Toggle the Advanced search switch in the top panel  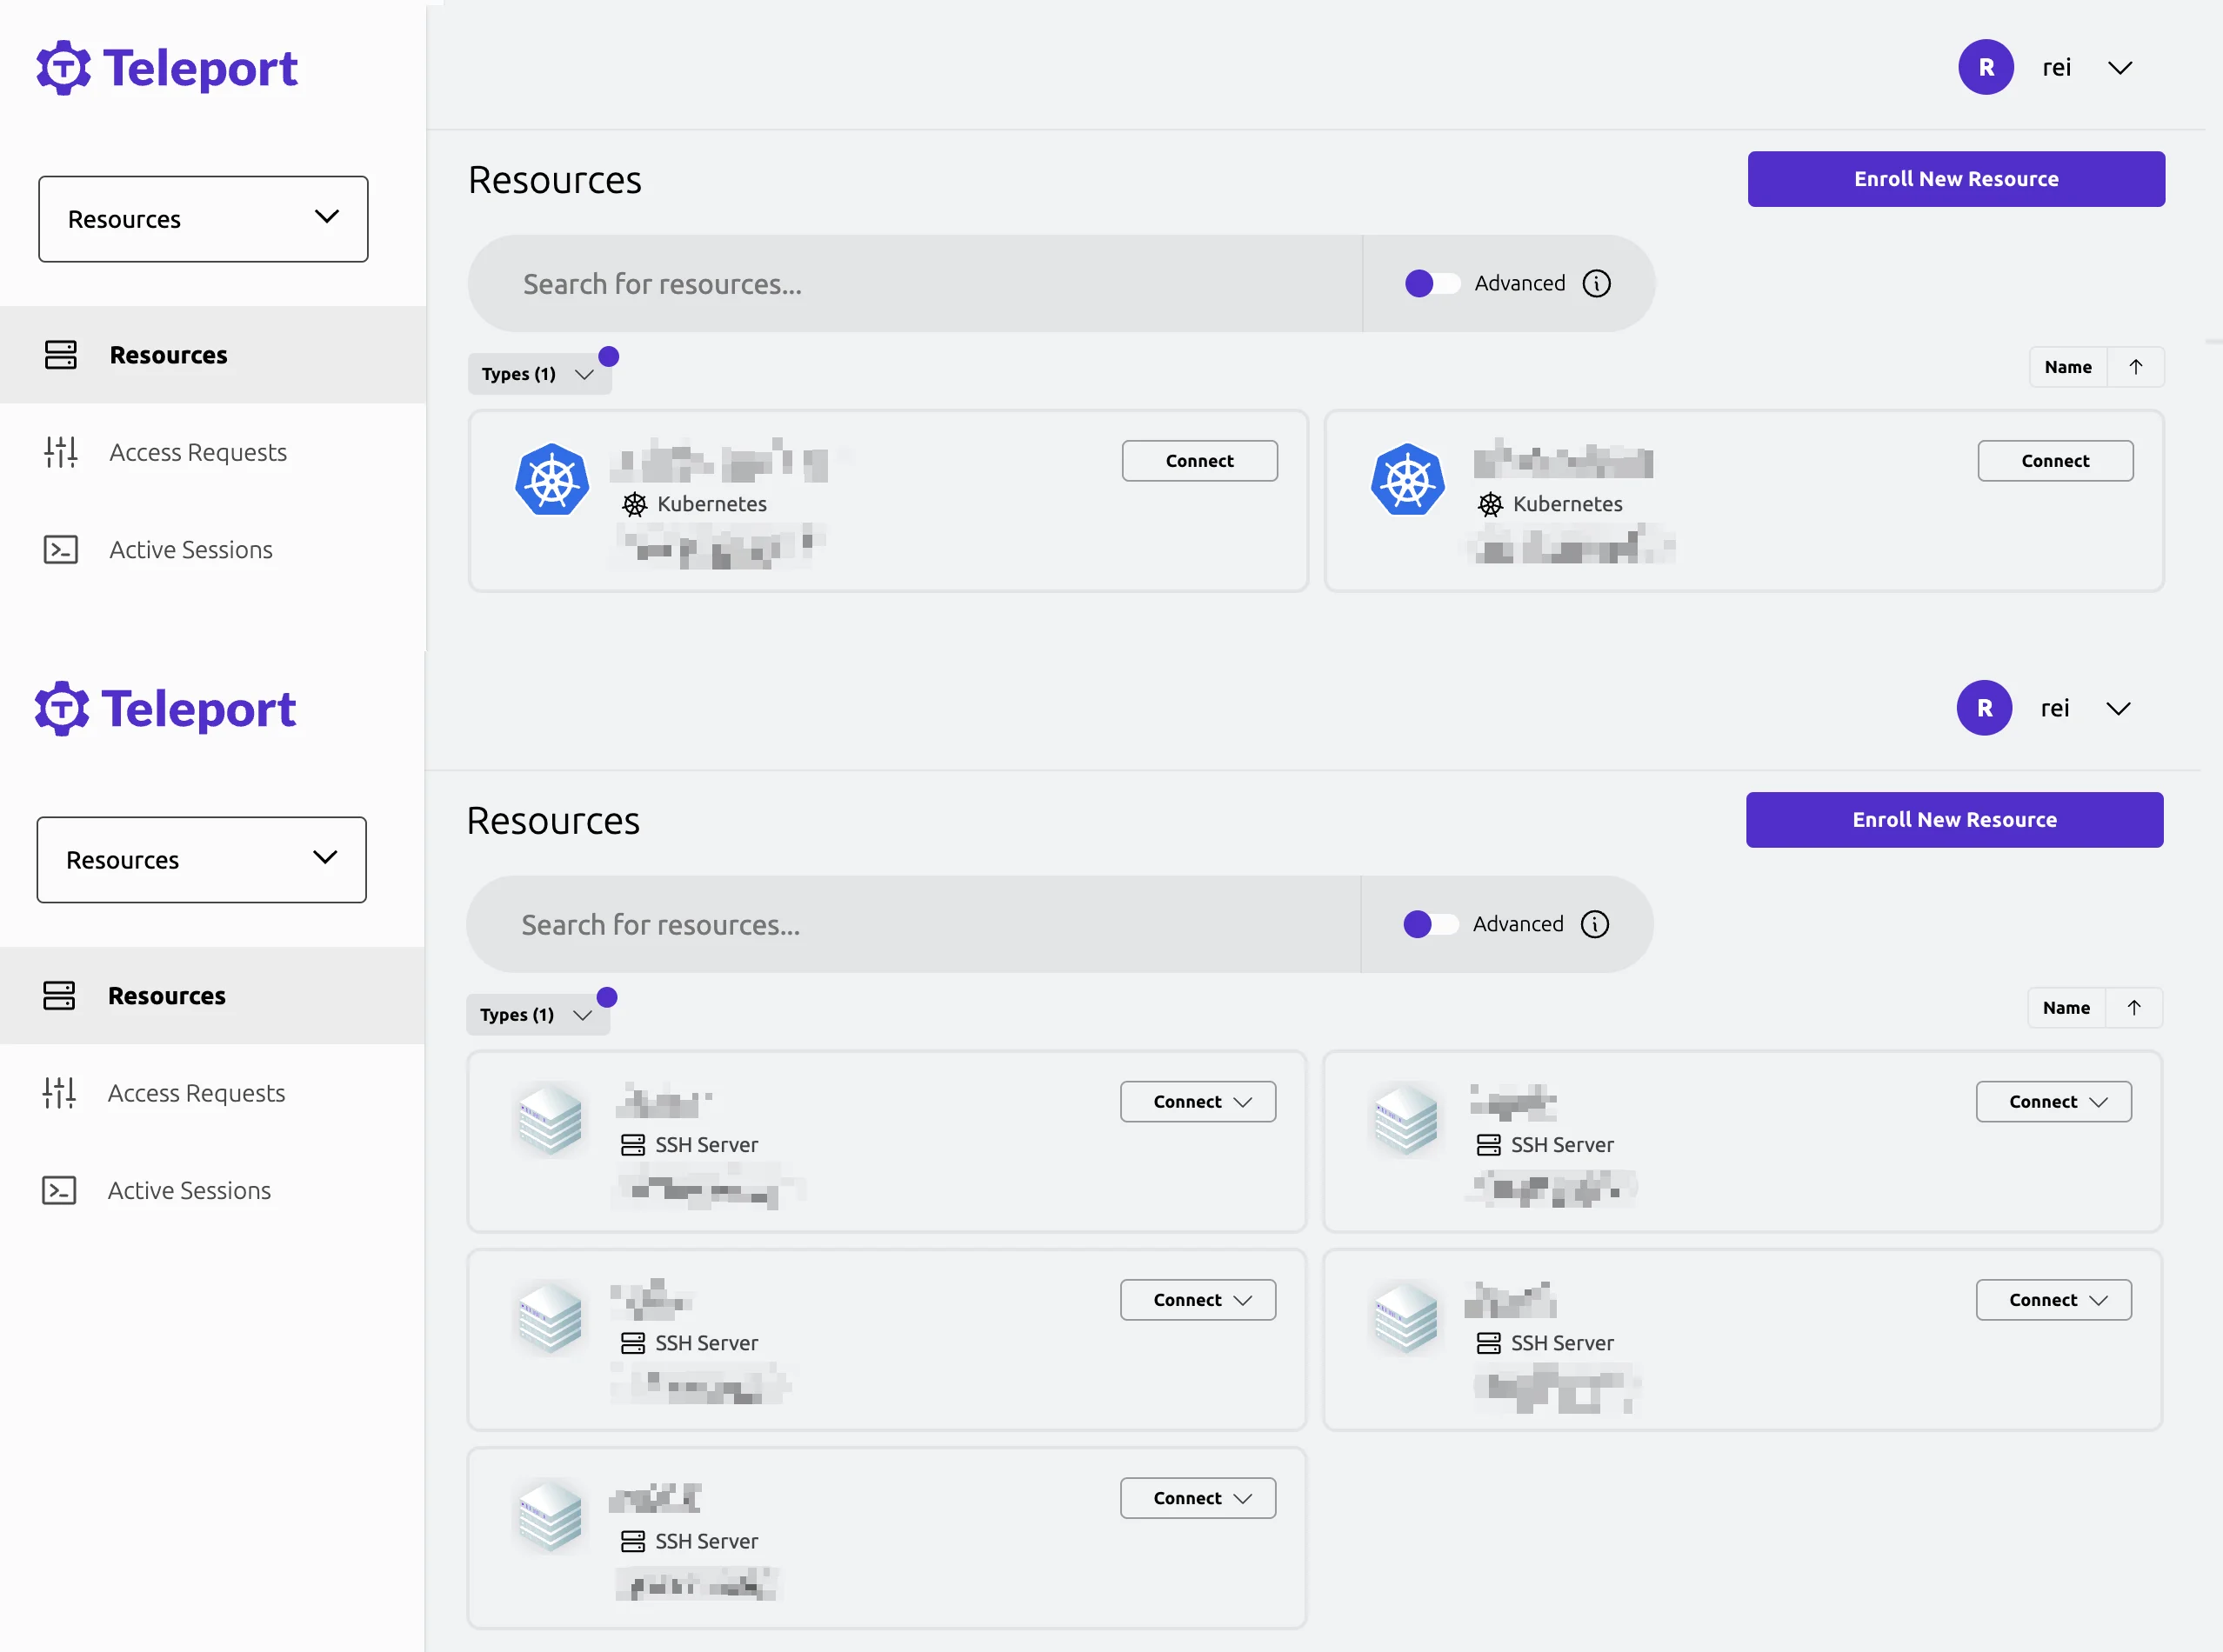tap(1431, 284)
